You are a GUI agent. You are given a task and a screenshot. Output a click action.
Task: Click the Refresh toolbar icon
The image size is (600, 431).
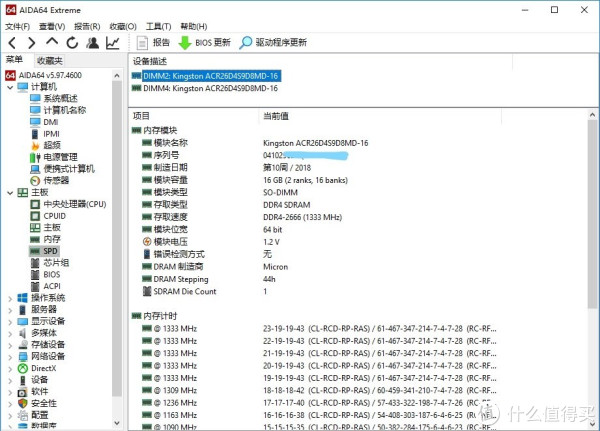pos(71,43)
